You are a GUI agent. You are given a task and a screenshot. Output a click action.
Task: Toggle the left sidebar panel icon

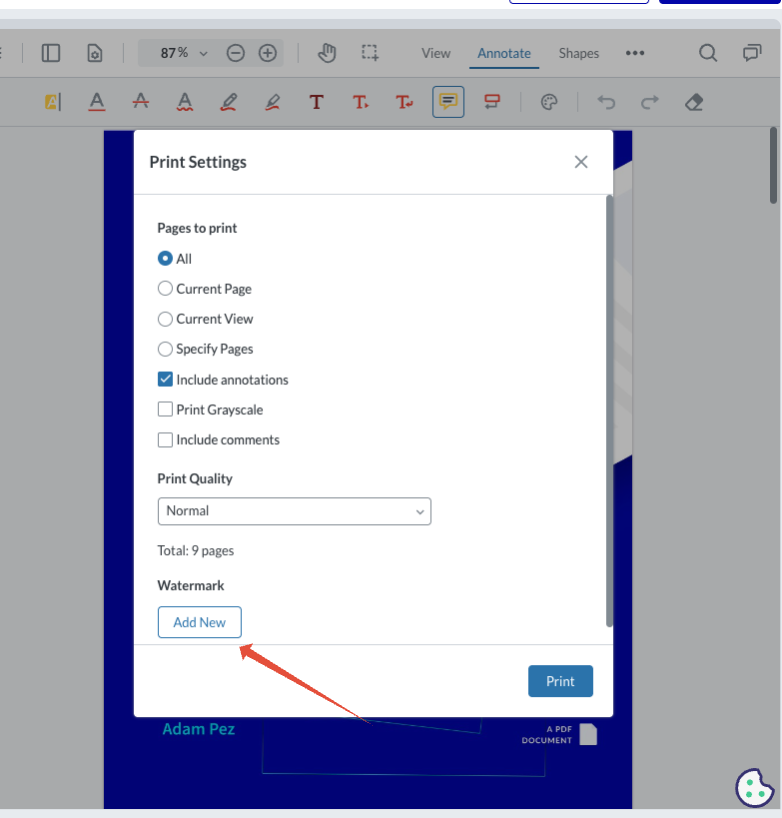click(x=51, y=53)
